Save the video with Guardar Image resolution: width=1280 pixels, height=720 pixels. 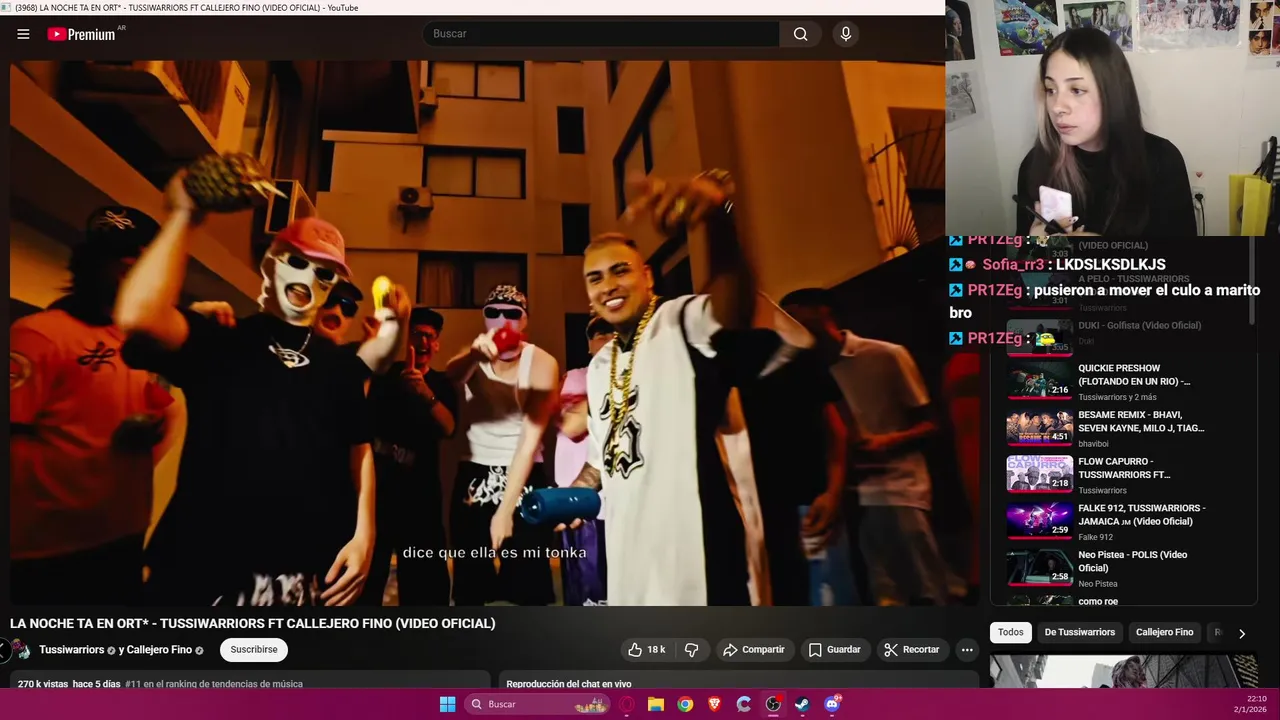pos(835,650)
